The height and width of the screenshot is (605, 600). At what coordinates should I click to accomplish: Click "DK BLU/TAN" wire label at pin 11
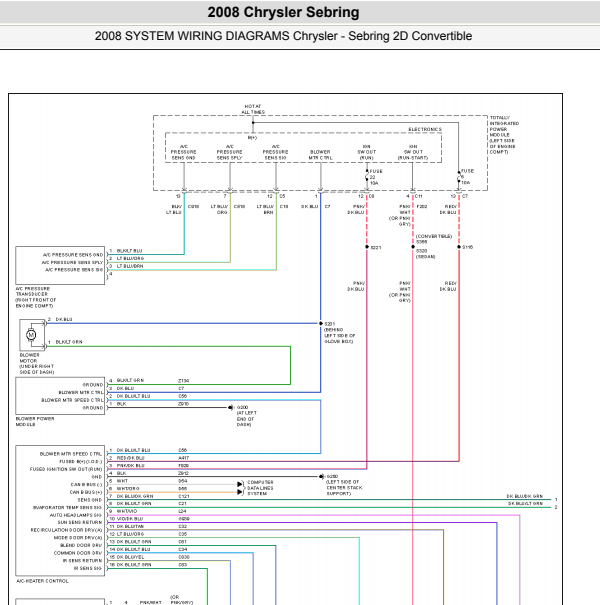tap(130, 526)
